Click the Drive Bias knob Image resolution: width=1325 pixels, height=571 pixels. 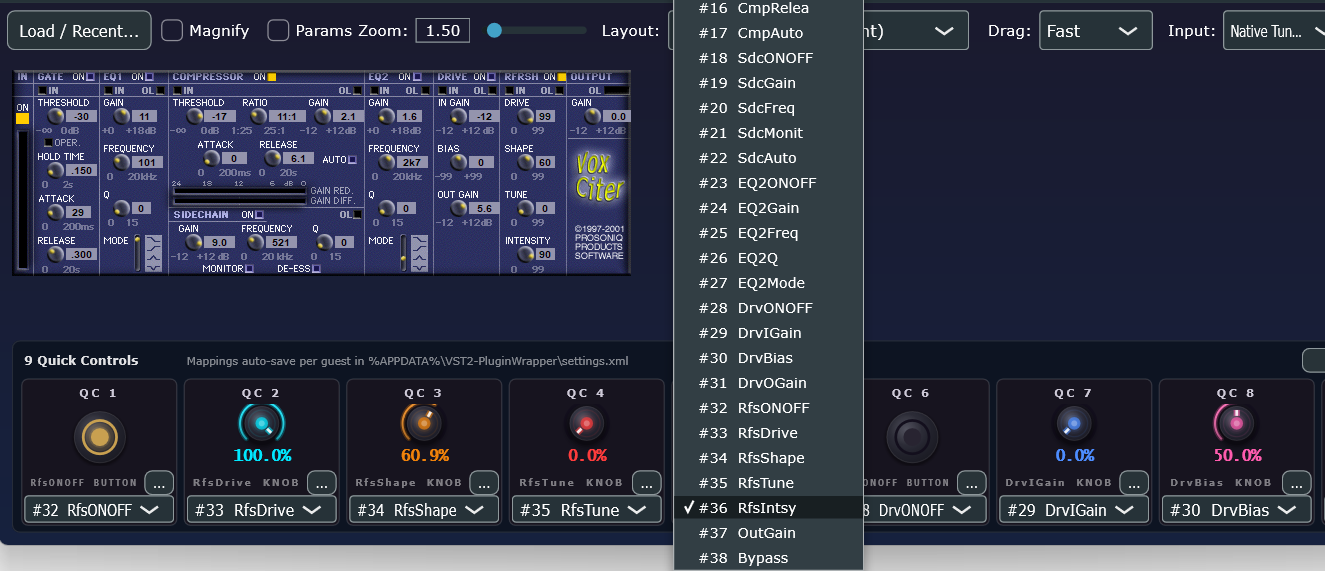458,162
